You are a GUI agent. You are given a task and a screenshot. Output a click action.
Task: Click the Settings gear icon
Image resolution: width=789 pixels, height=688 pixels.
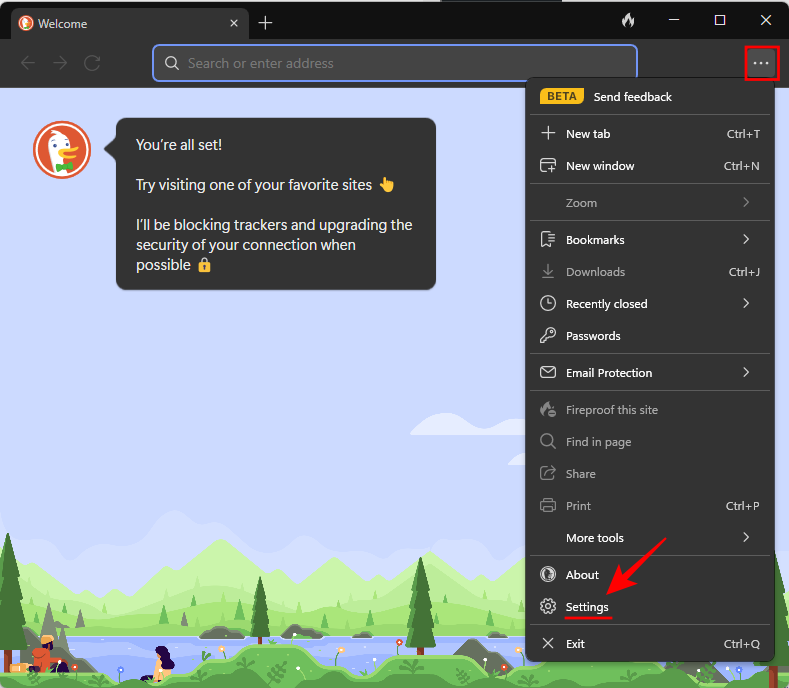pos(548,606)
